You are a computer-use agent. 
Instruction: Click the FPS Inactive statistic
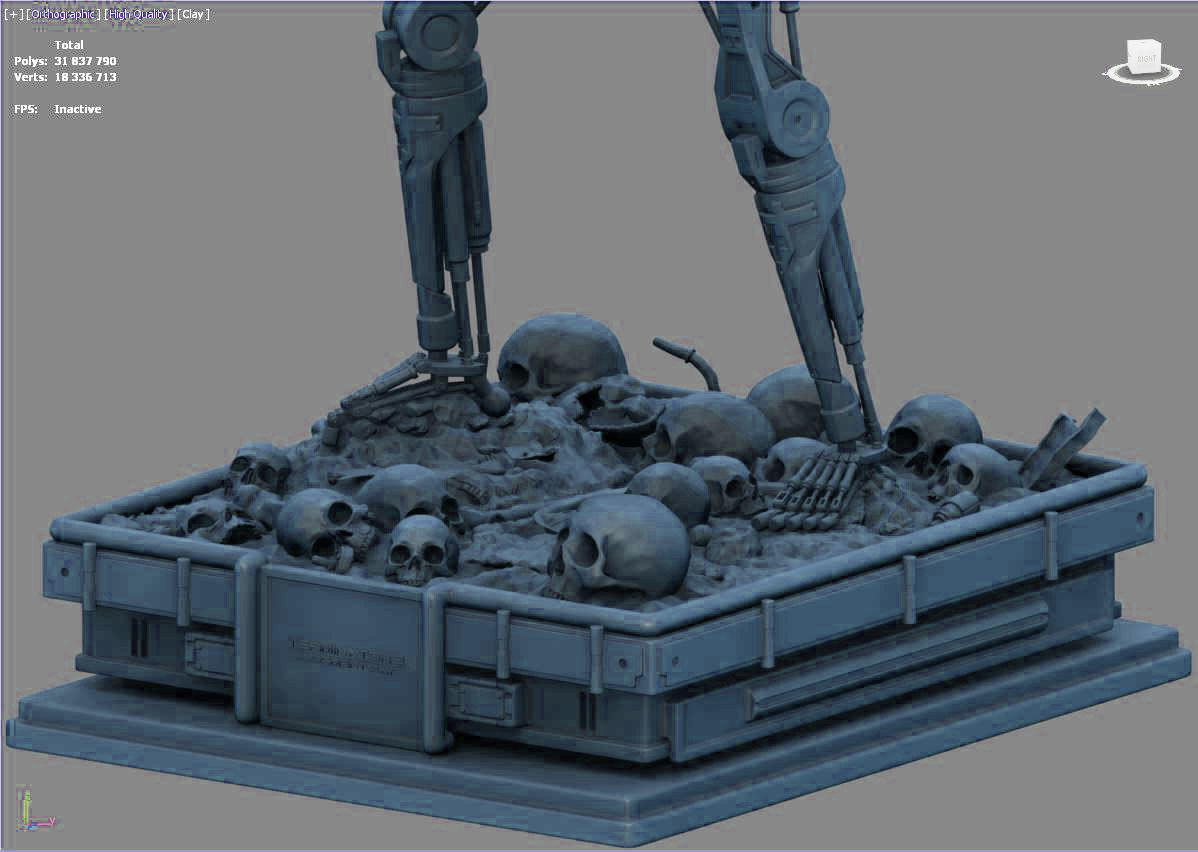(x=57, y=109)
